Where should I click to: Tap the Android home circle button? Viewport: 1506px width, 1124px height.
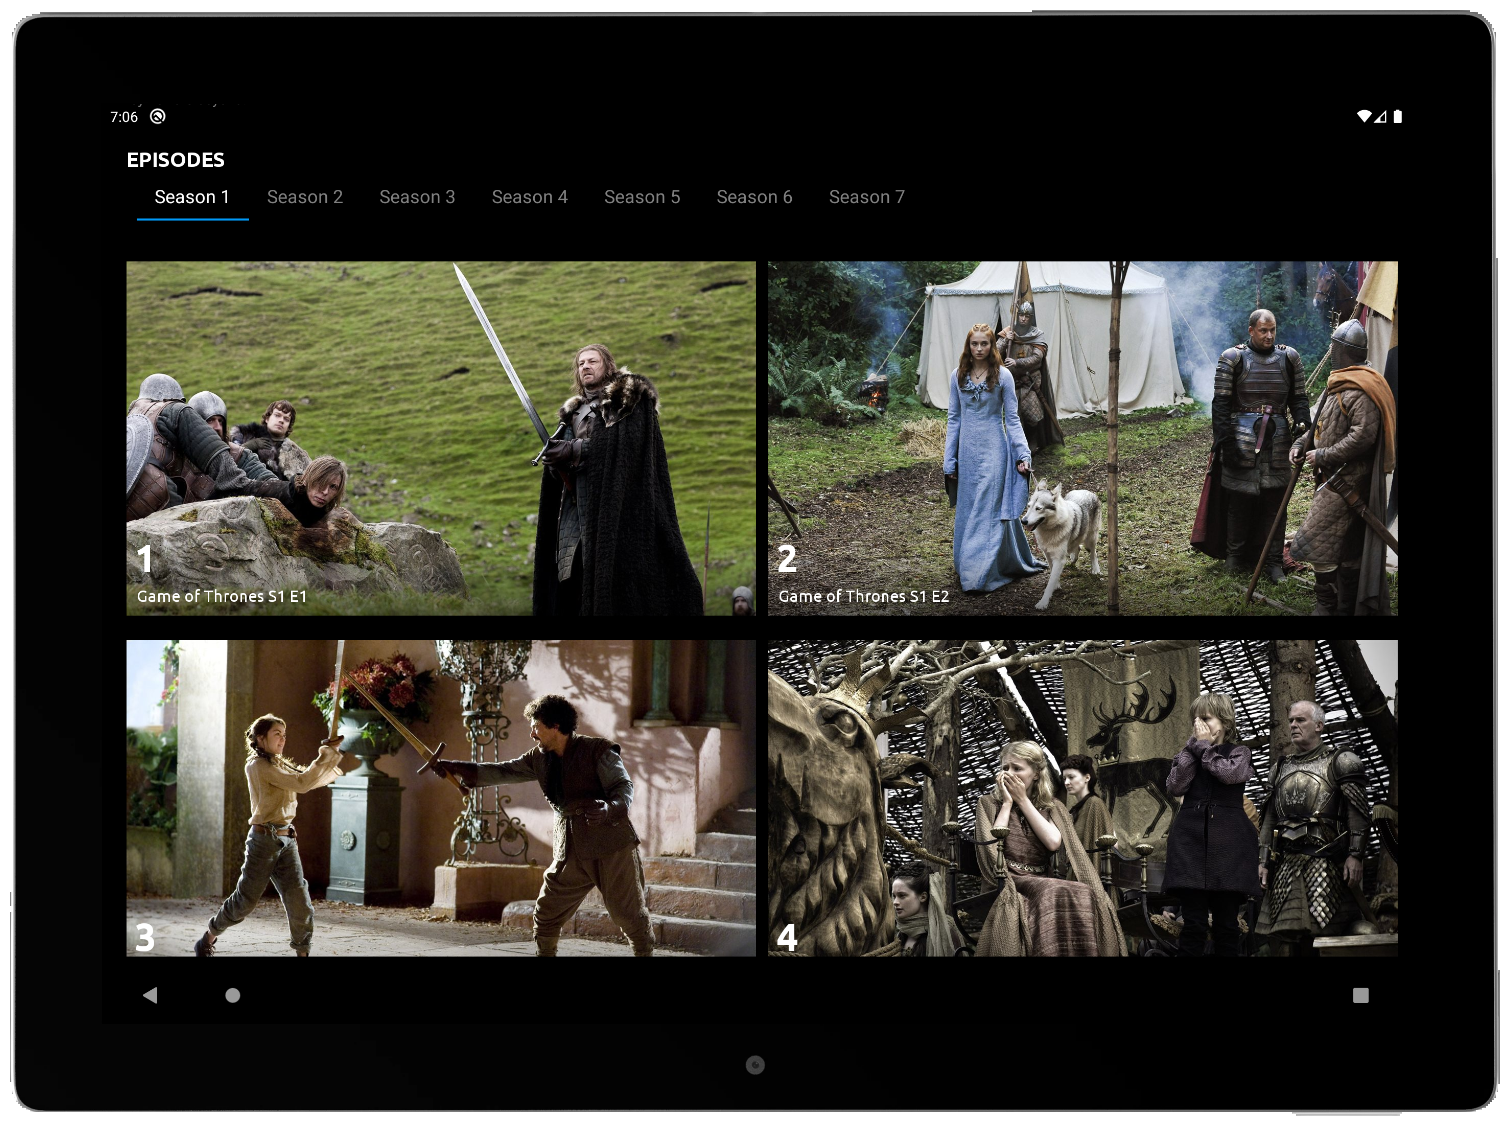click(233, 995)
